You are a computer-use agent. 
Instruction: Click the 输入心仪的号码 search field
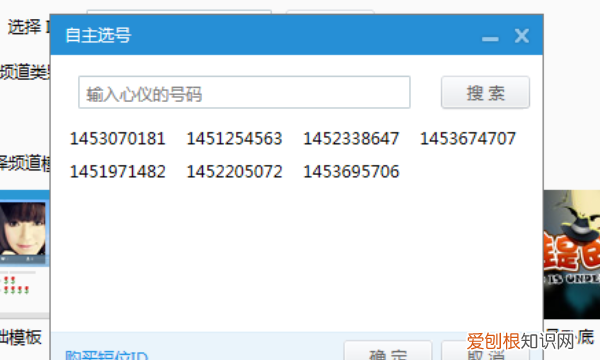pos(244,92)
